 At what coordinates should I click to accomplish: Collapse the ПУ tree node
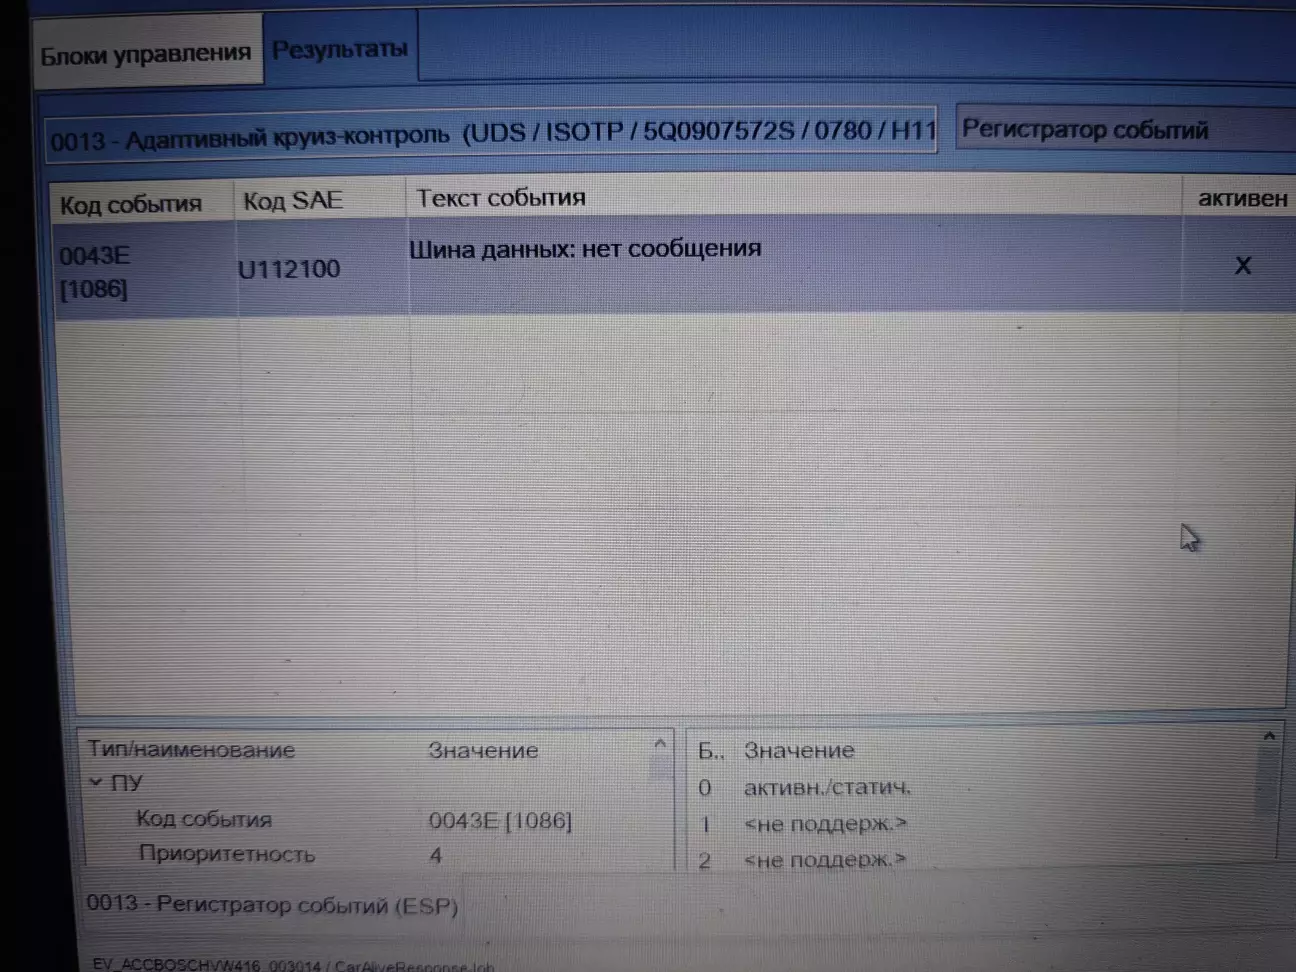pos(96,782)
